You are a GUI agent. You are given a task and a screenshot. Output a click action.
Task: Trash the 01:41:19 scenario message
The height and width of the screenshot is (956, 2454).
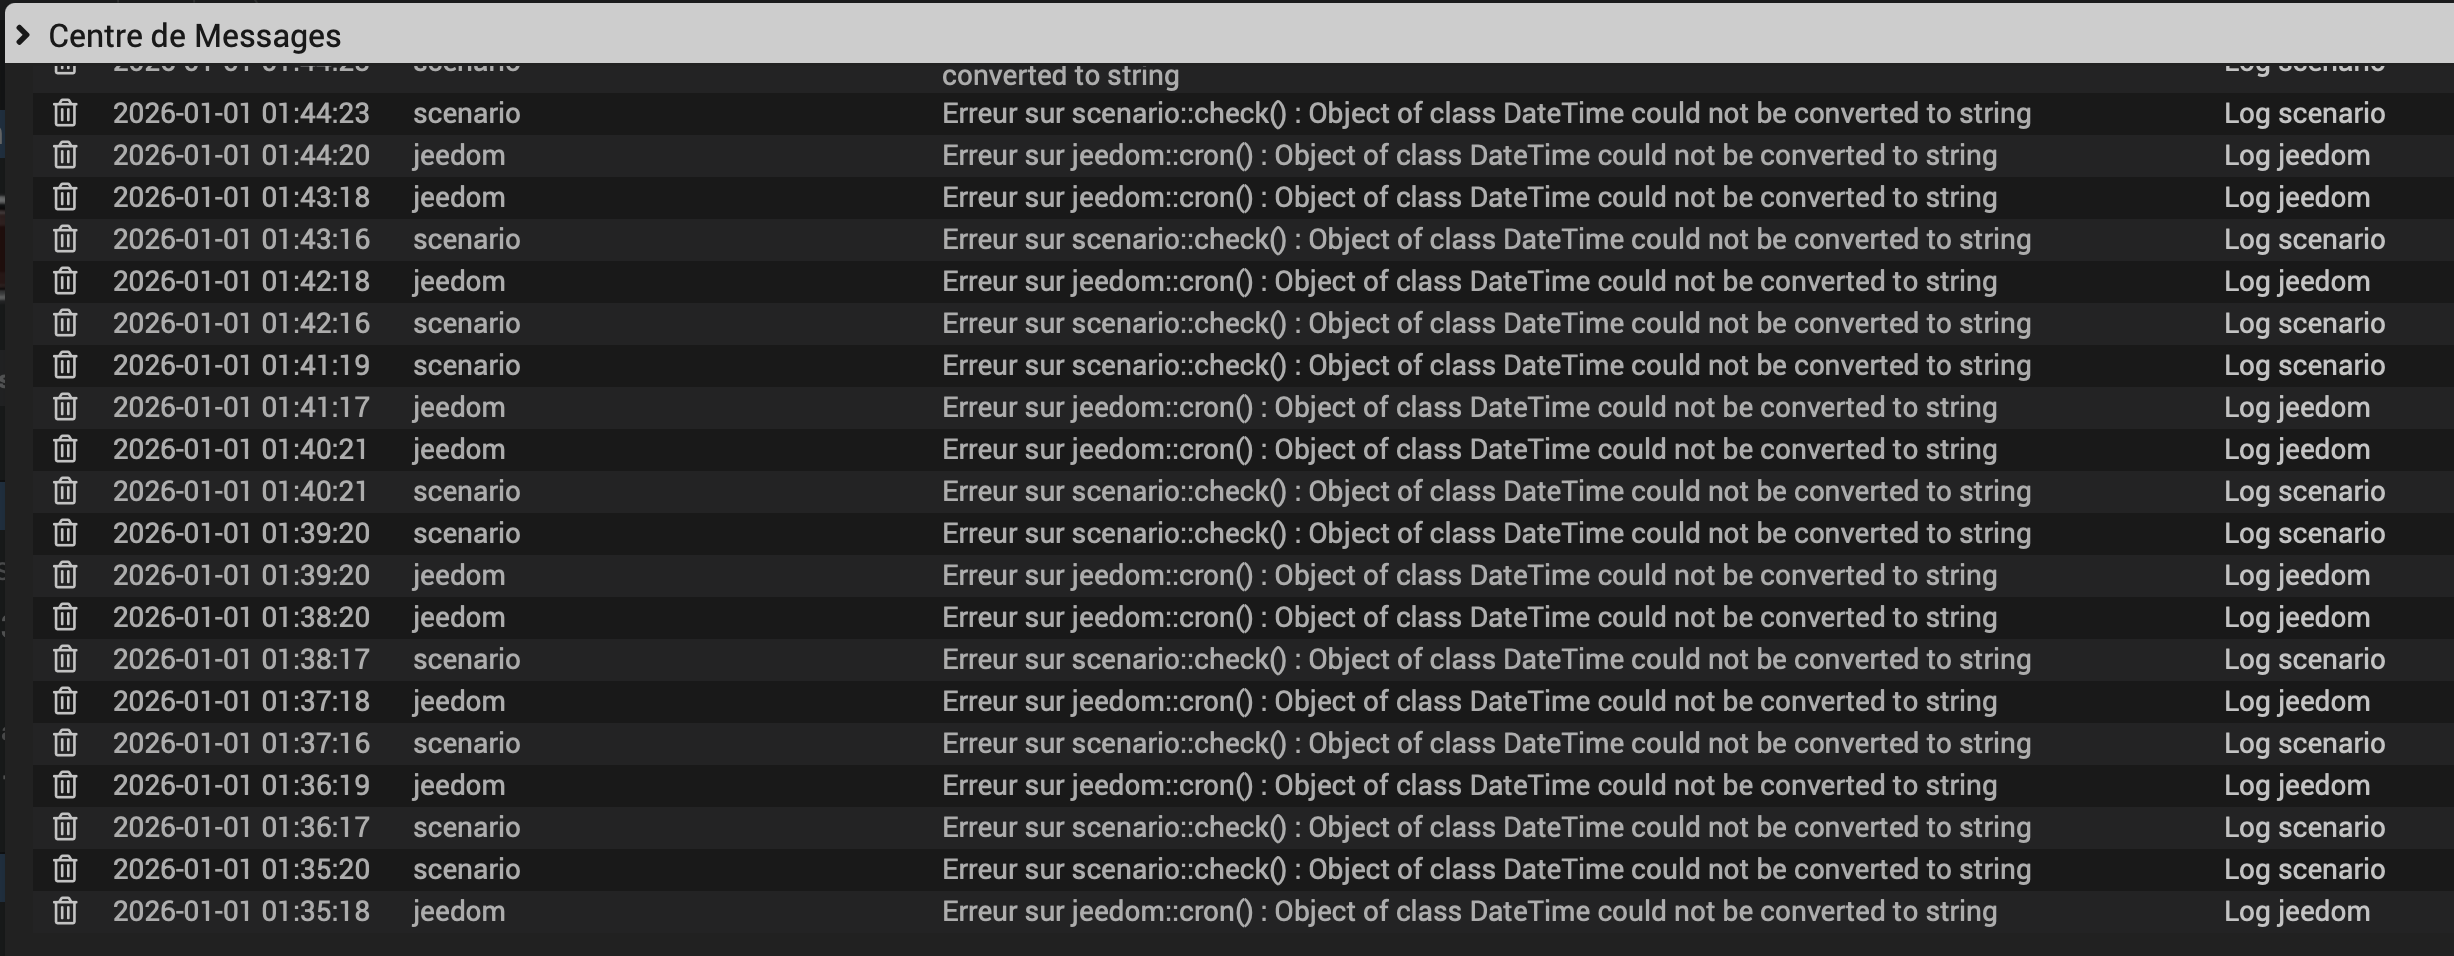(x=65, y=365)
